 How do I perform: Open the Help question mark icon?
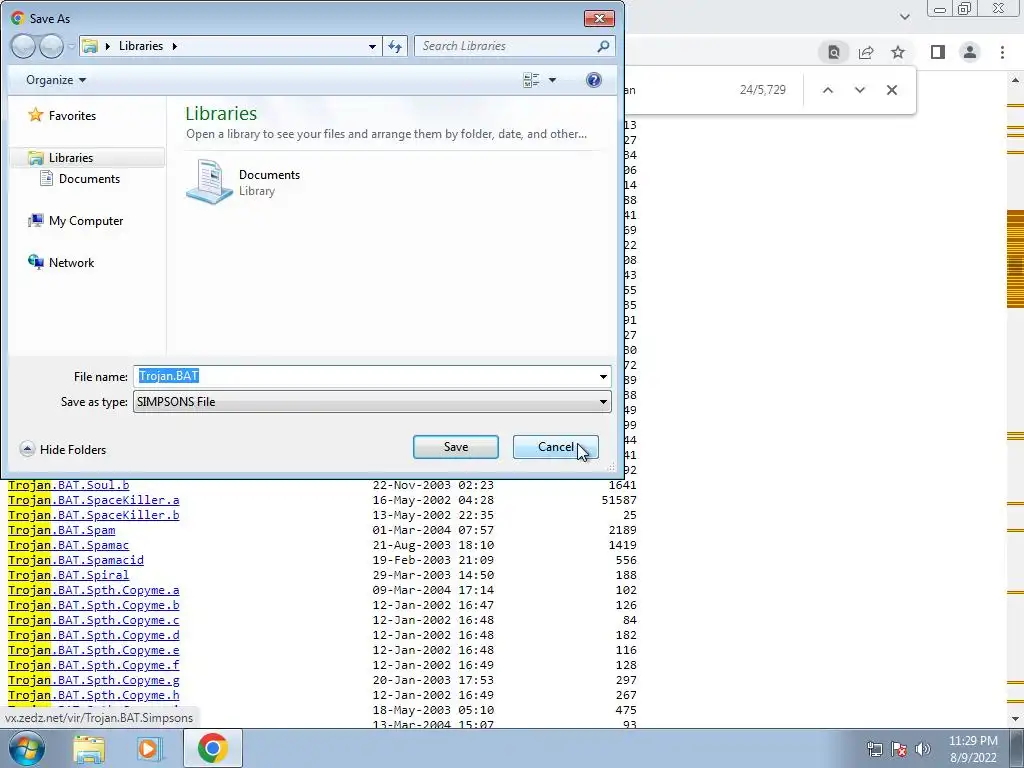594,80
